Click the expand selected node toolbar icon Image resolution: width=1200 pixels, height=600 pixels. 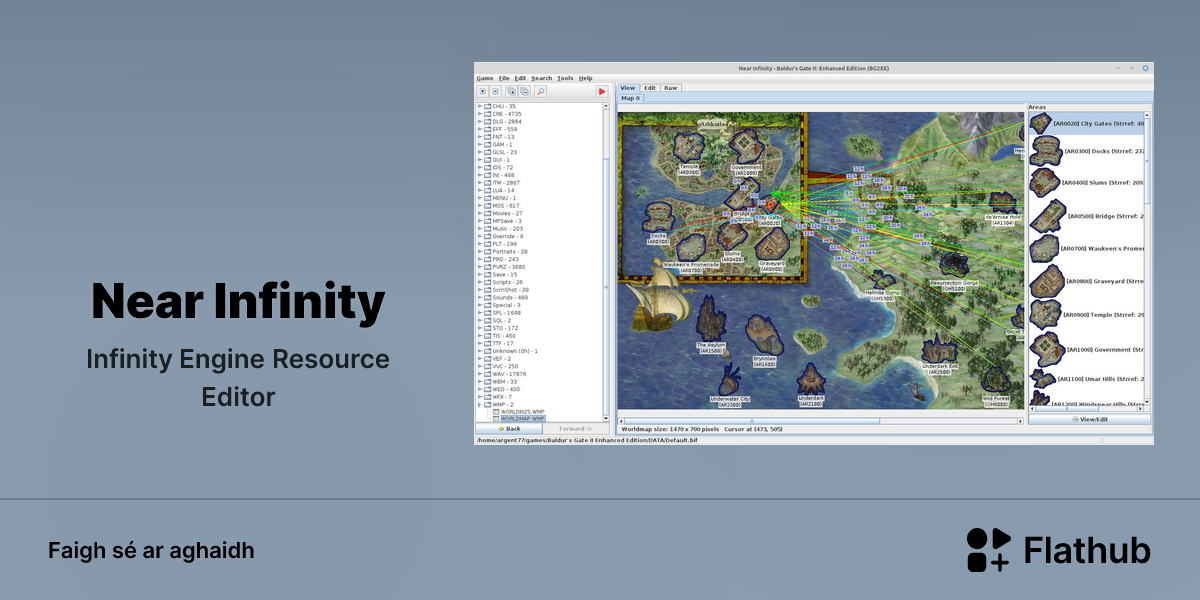[x=482, y=91]
